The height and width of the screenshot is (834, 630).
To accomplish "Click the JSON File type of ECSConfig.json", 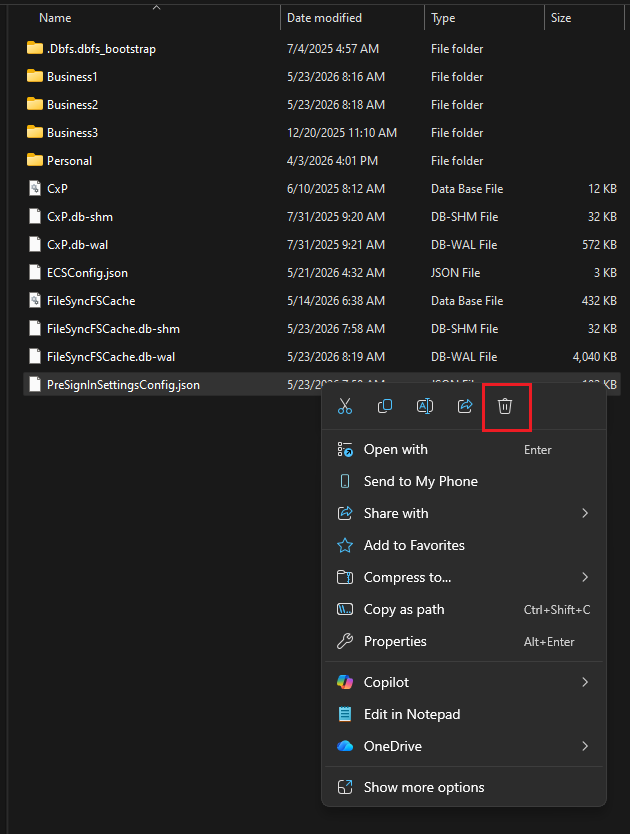I will point(455,272).
